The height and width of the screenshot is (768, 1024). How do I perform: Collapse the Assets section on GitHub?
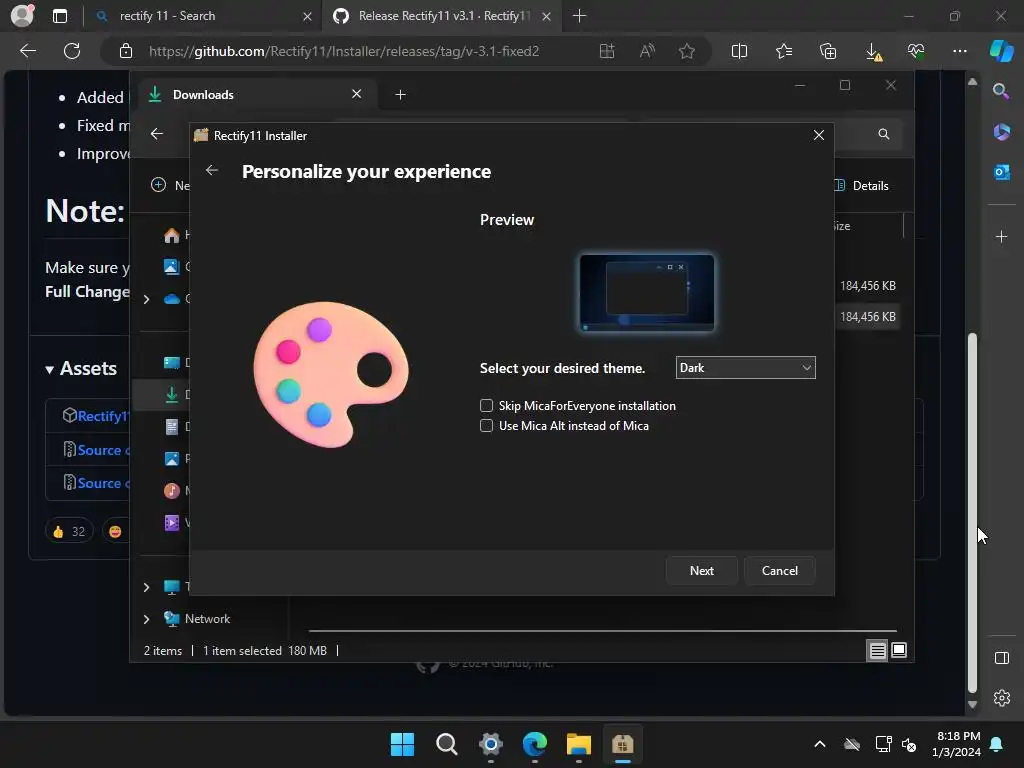tap(80, 369)
